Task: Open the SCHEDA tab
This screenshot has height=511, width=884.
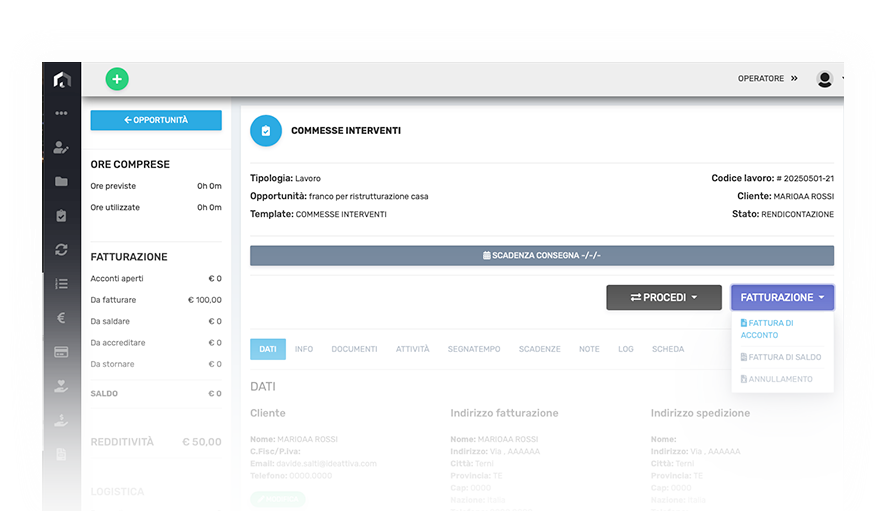Action: click(x=668, y=349)
